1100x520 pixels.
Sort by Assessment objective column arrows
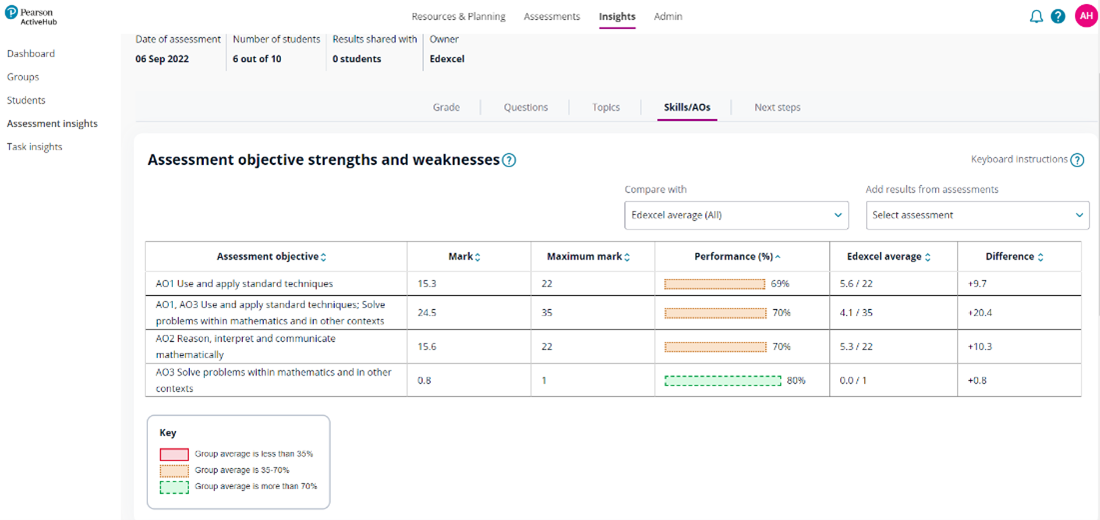[324, 257]
